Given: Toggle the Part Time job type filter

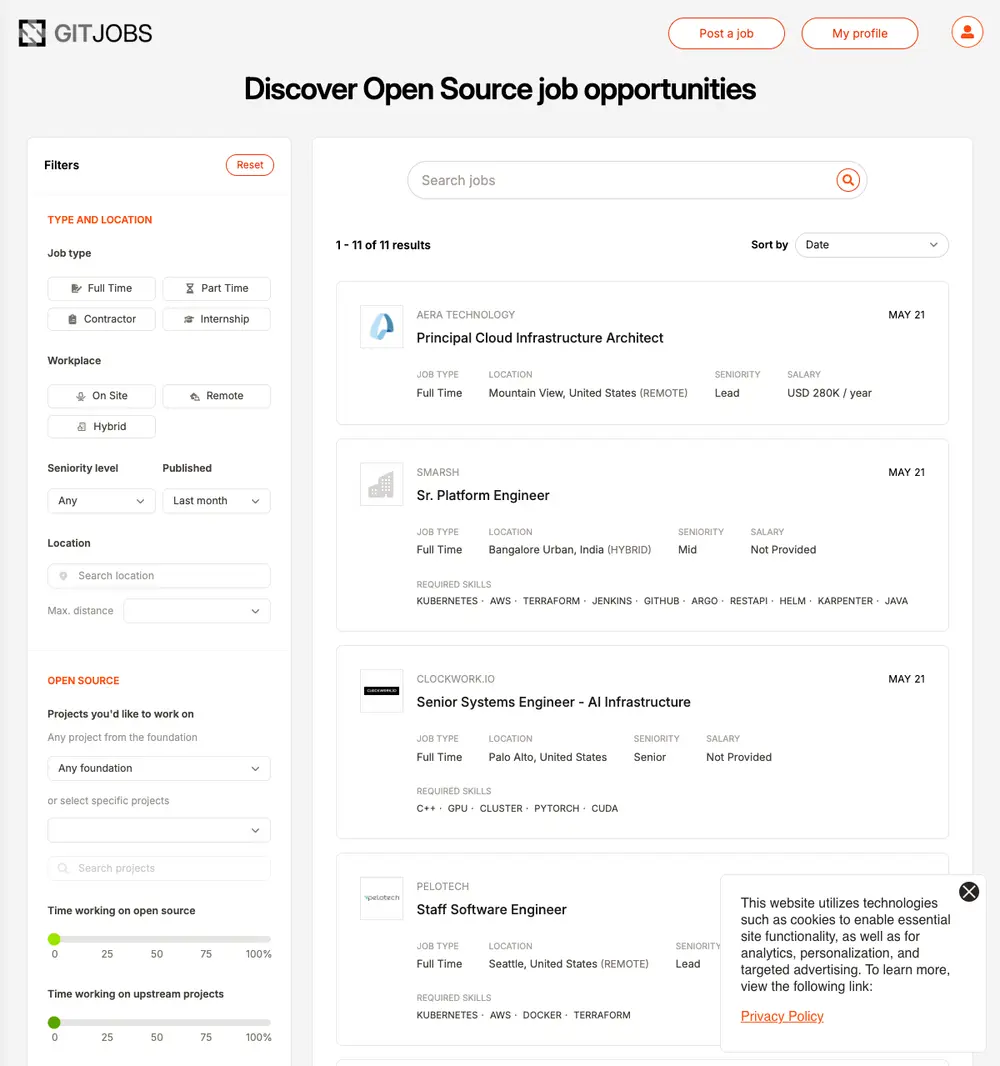Looking at the screenshot, I should click(x=217, y=288).
